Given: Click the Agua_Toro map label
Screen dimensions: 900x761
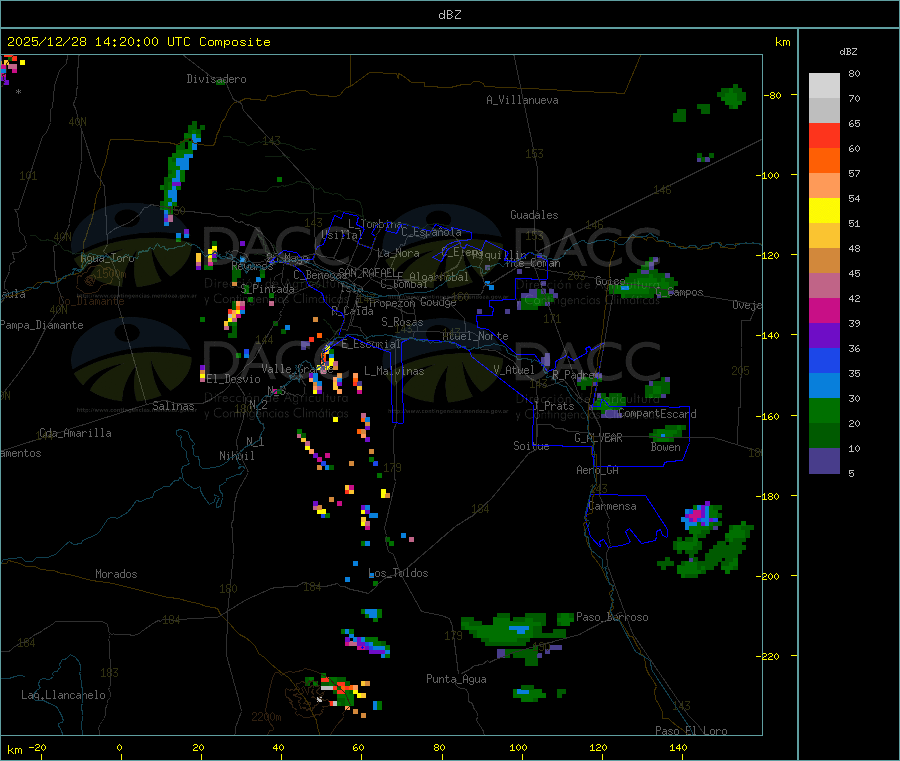Looking at the screenshot, I should (107, 258).
